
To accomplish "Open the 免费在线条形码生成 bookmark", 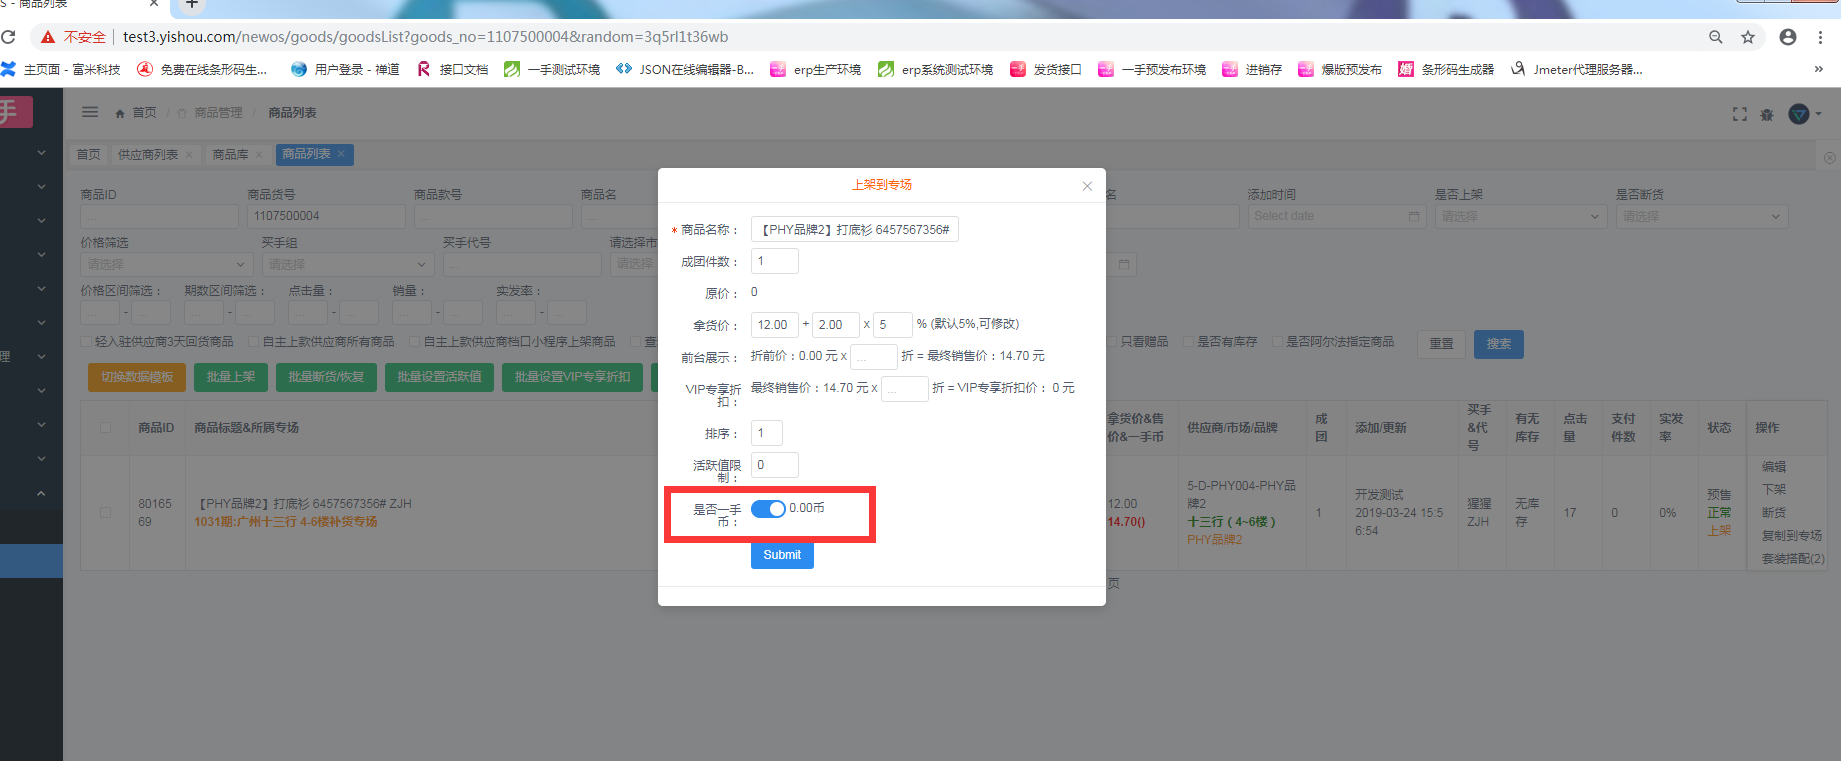I will (x=203, y=69).
